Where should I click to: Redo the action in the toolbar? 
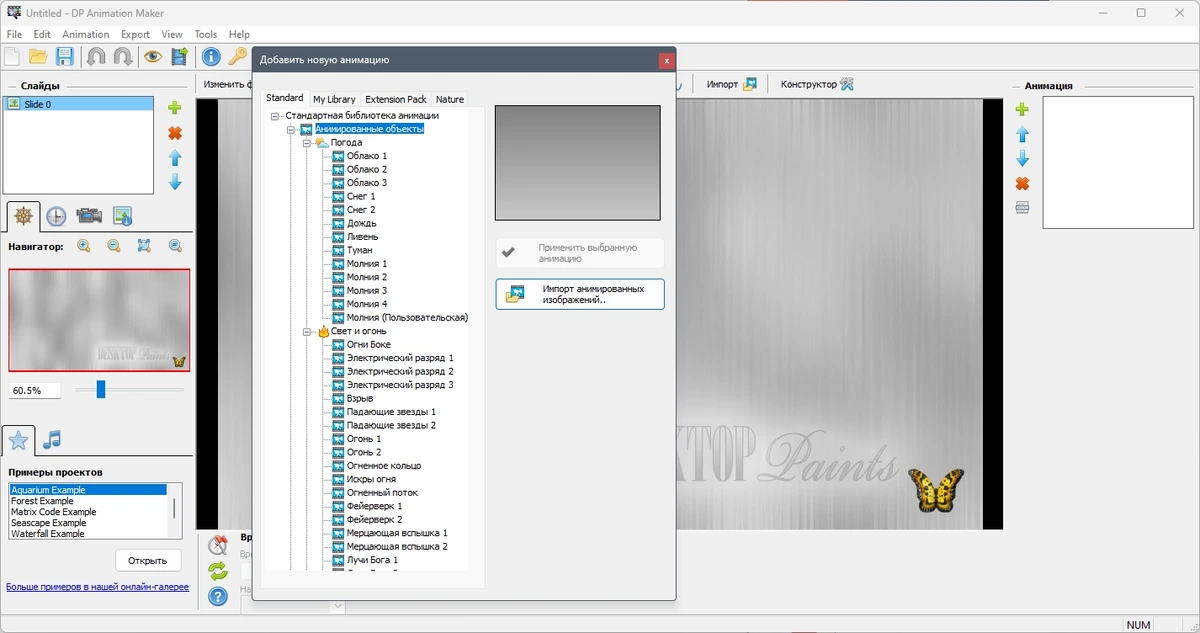(x=123, y=57)
